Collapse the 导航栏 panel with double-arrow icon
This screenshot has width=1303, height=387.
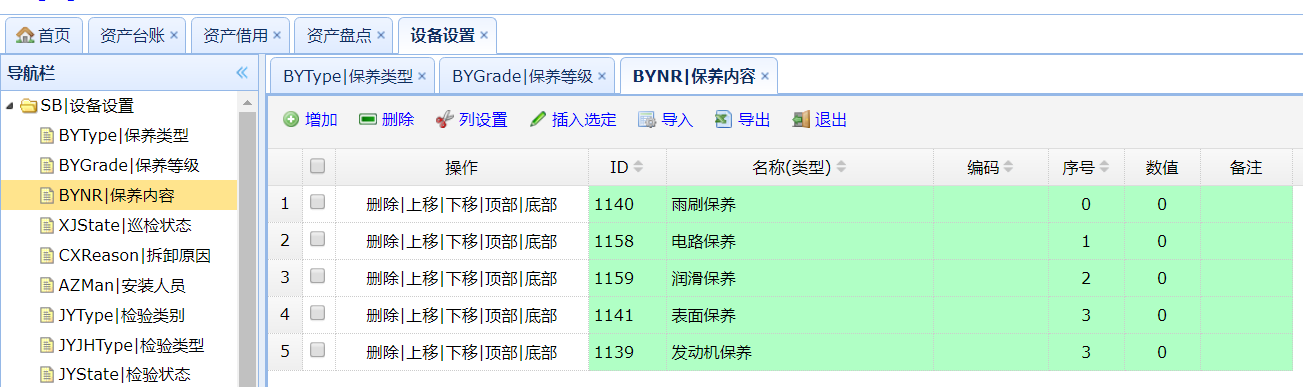tap(241, 73)
